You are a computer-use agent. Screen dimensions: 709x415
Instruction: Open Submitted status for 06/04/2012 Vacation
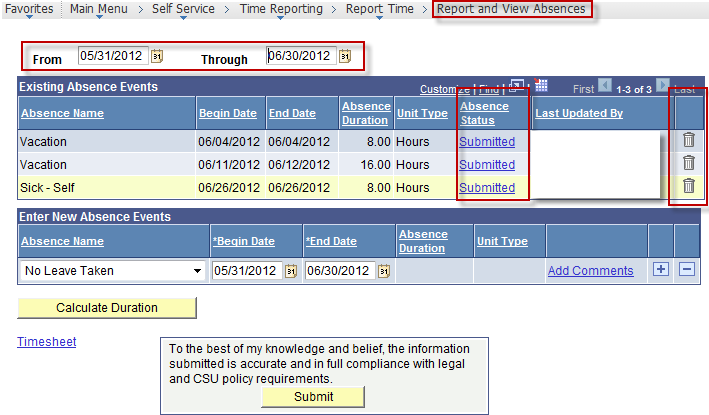pyautogui.click(x=487, y=142)
